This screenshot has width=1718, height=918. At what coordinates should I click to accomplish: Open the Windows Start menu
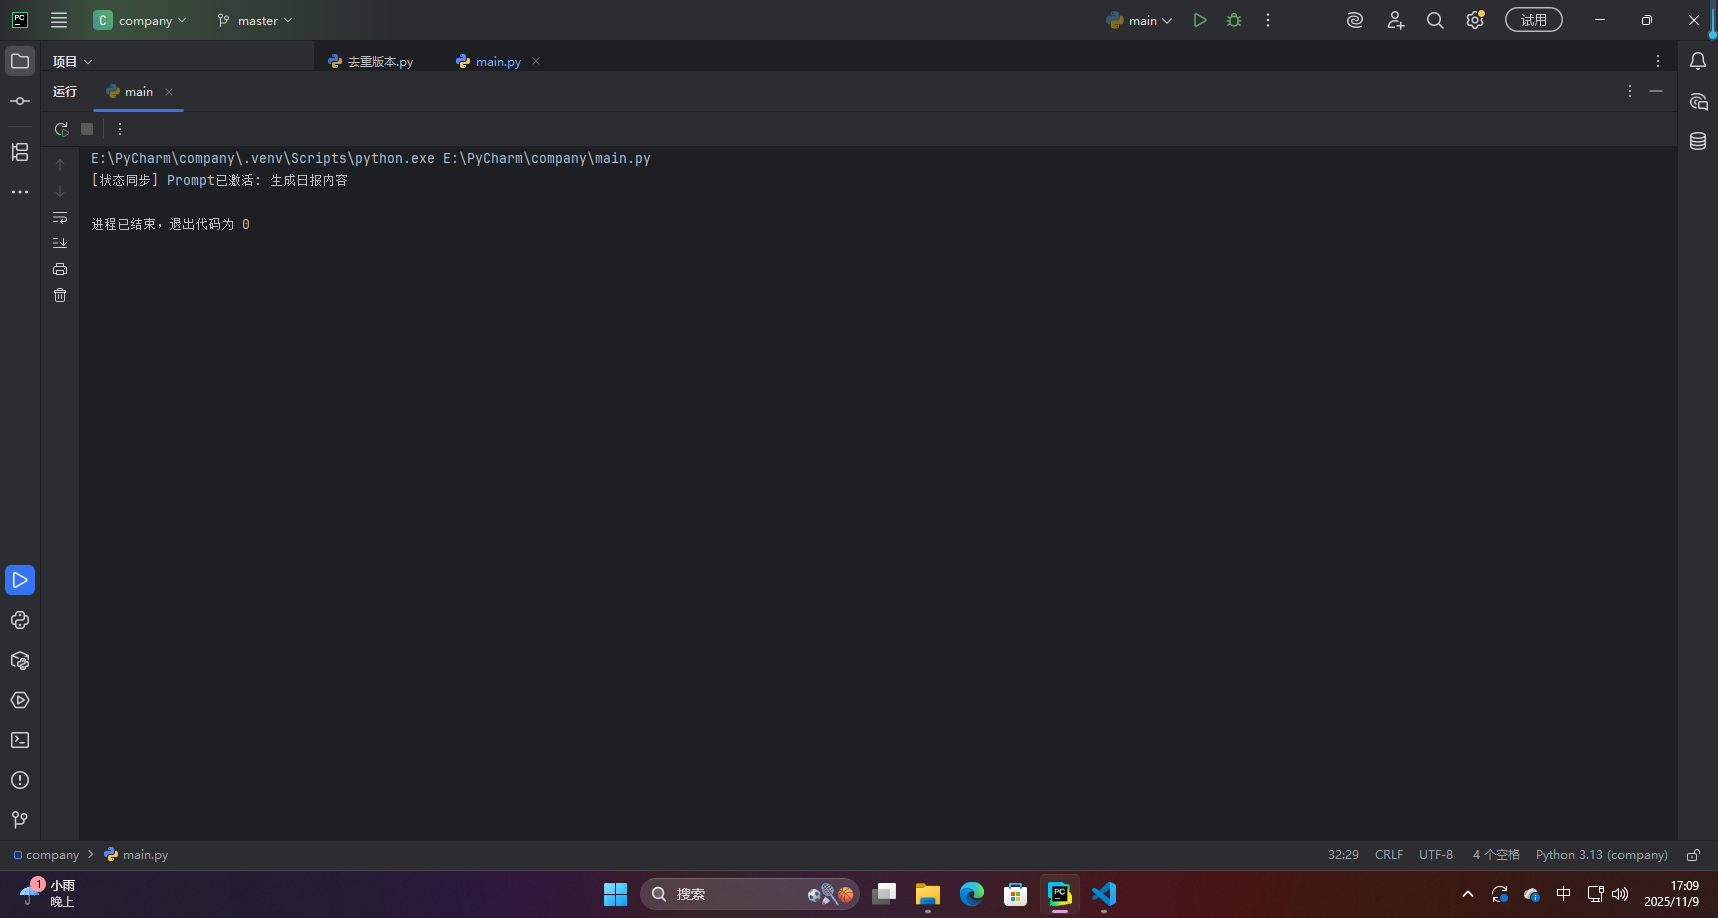click(615, 894)
